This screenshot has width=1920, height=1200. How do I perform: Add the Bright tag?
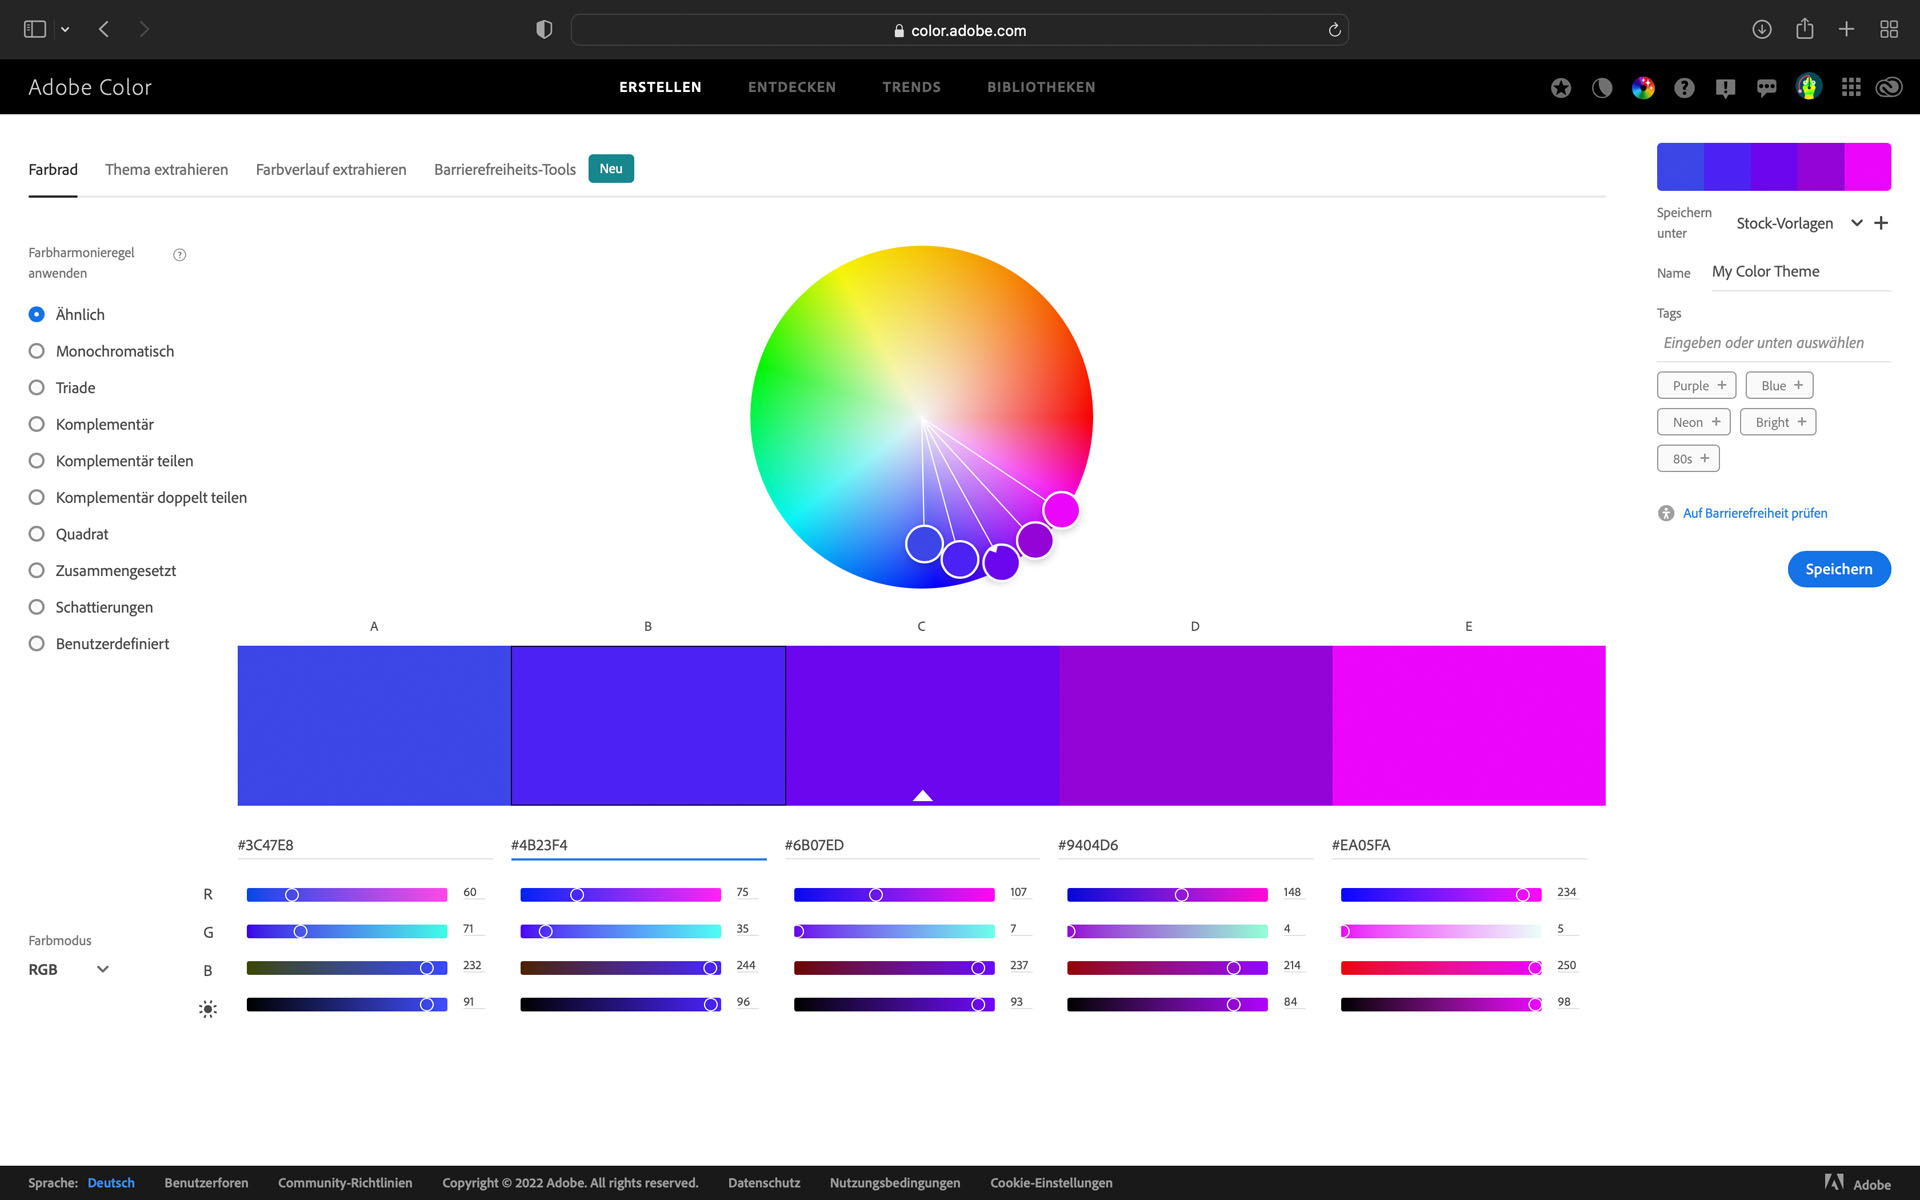coord(1778,422)
